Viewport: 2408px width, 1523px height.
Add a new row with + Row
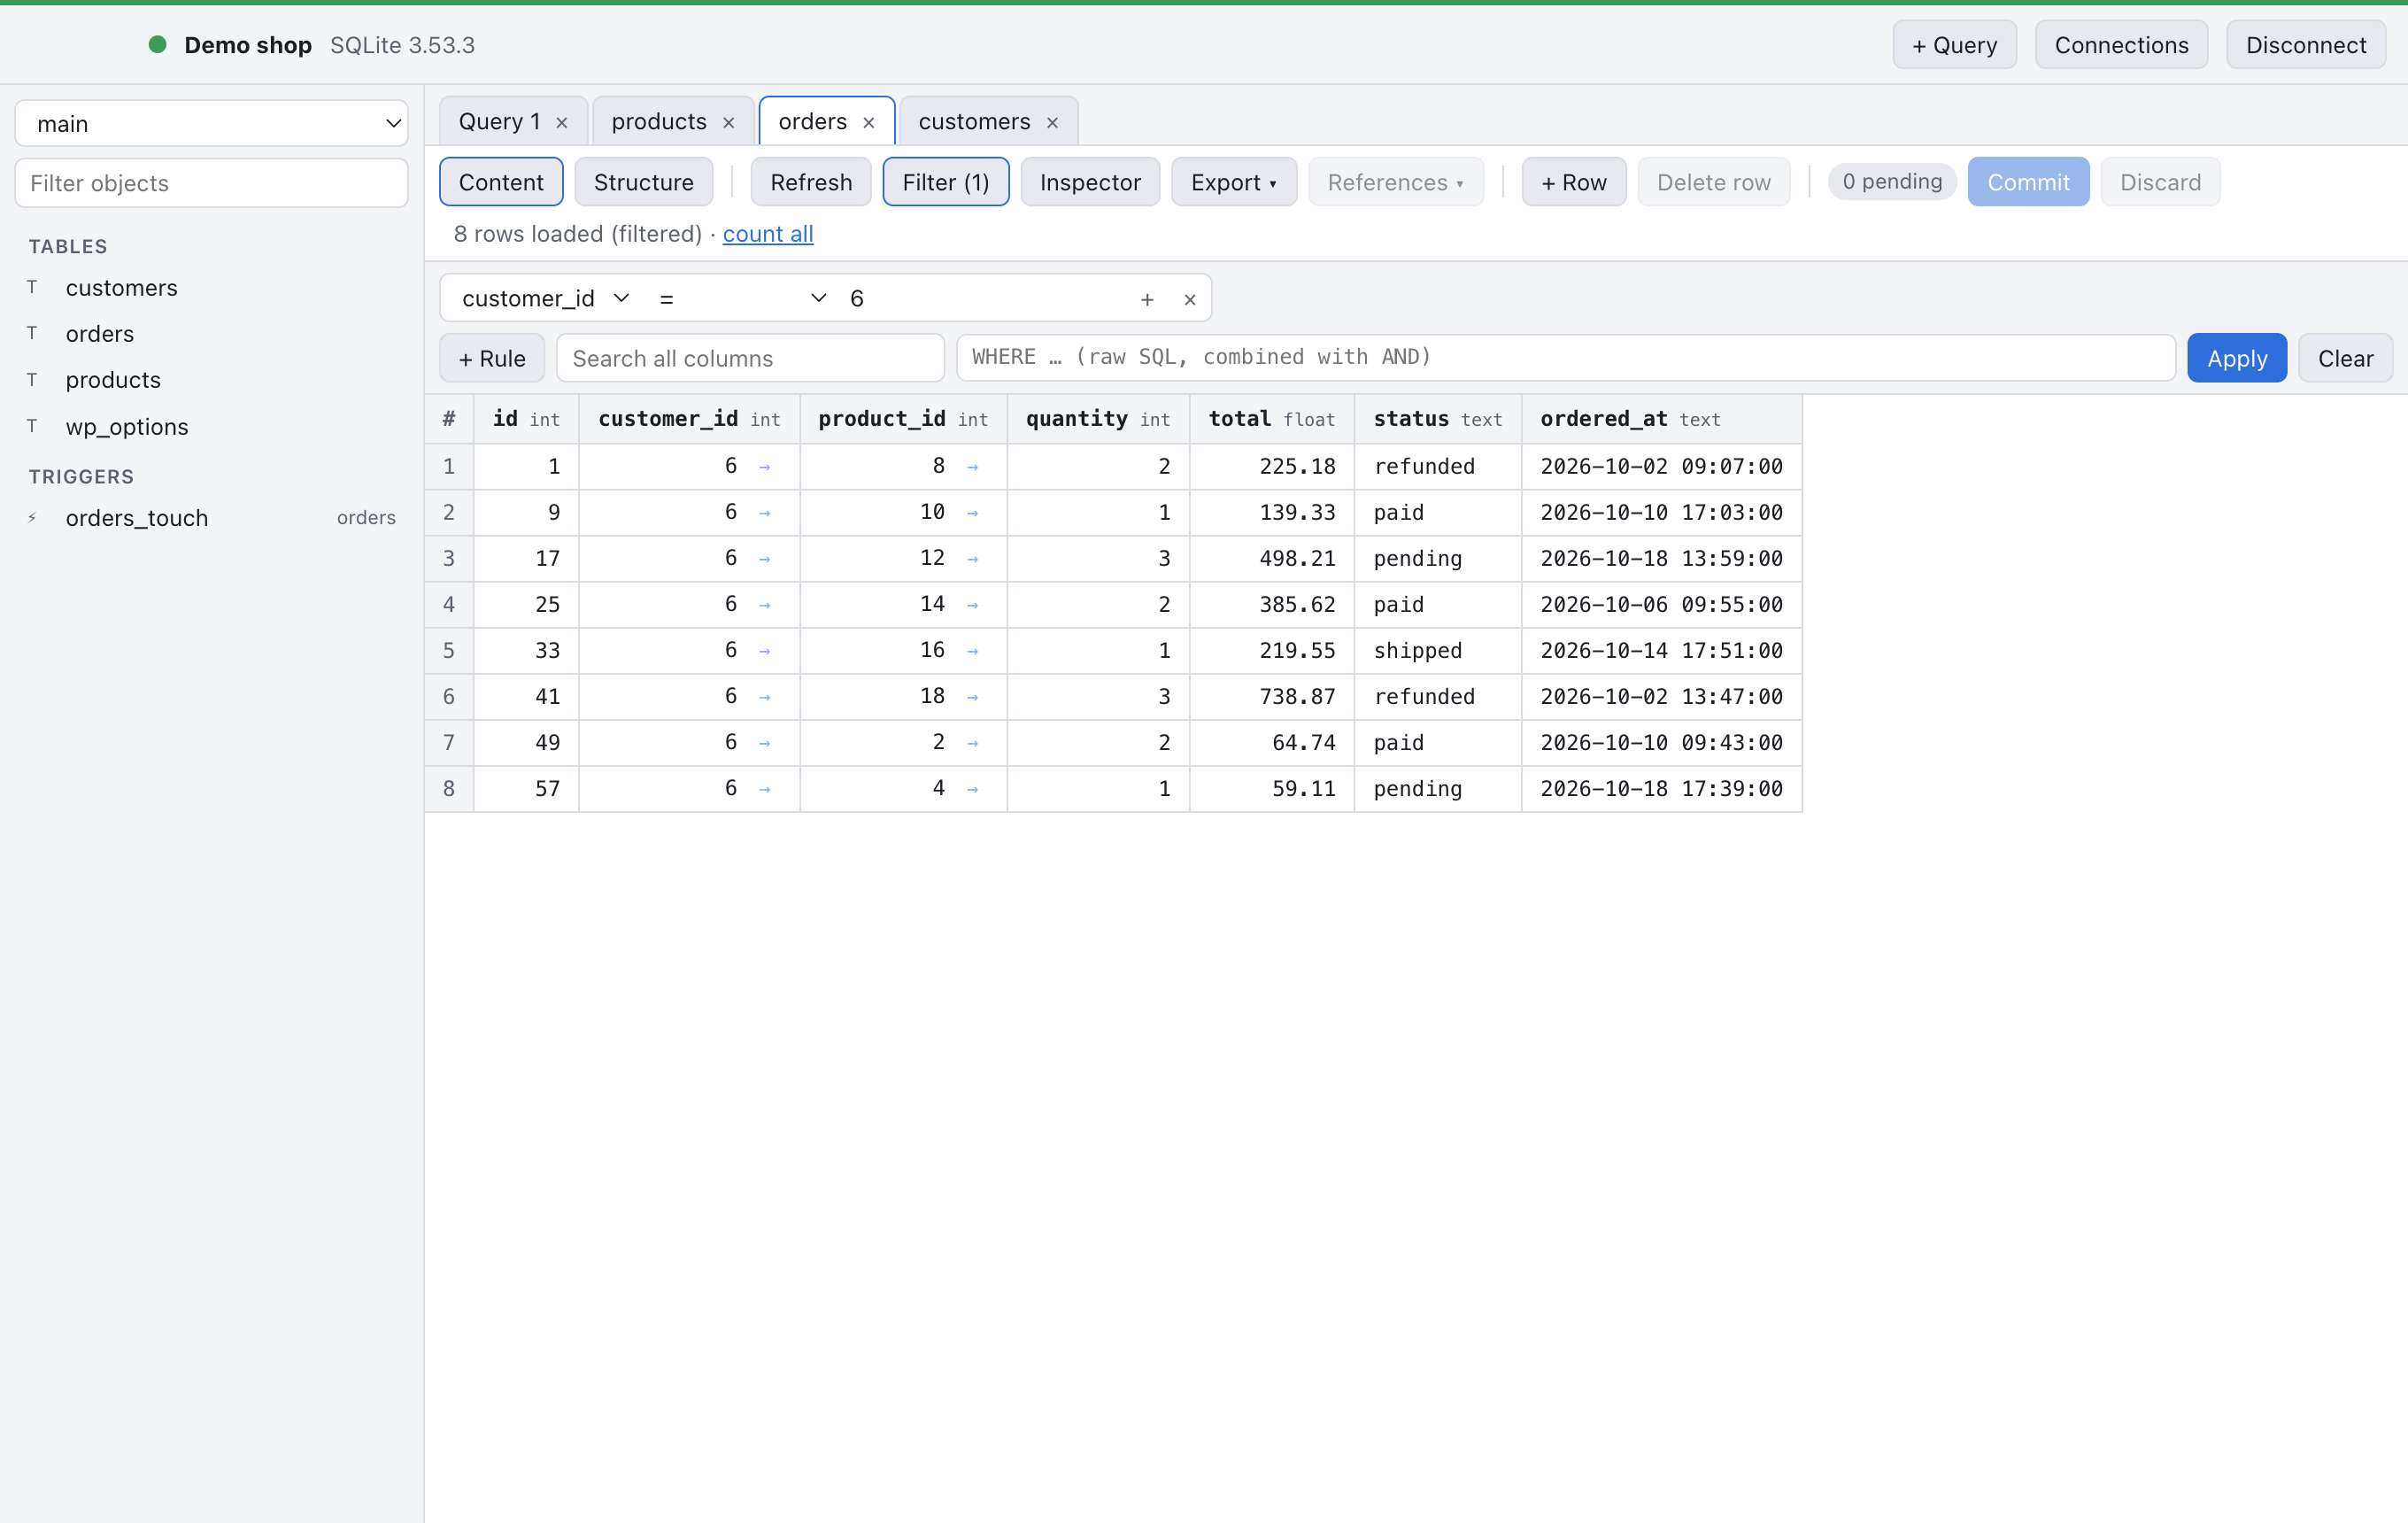[x=1573, y=182]
